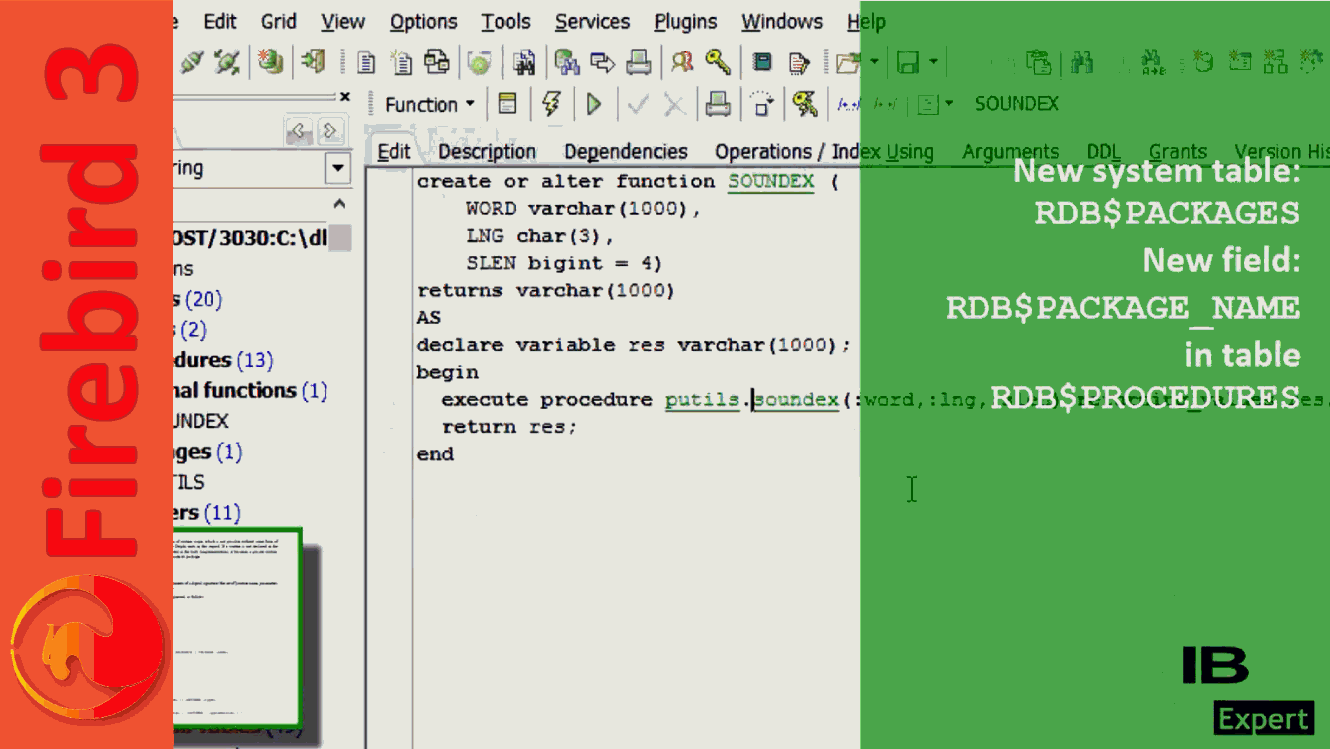Close the database explorer panel with X

click(345, 97)
